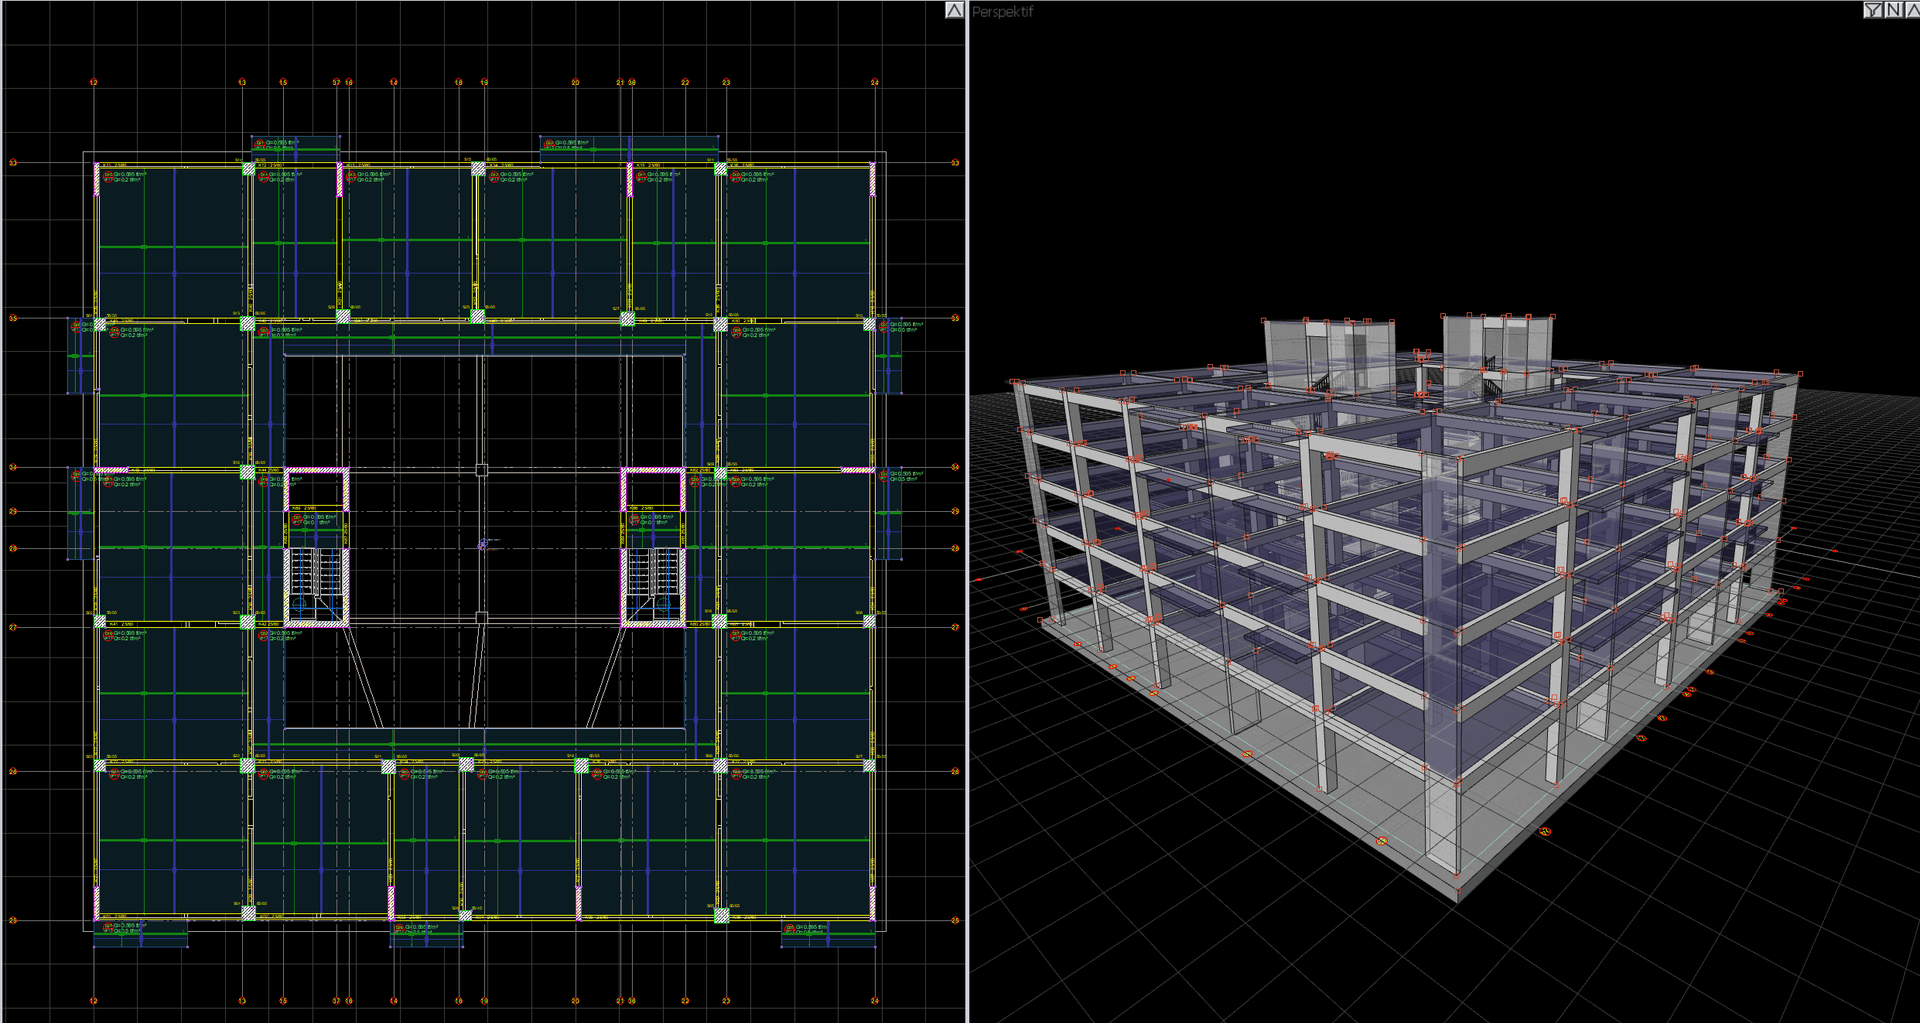This screenshot has height=1023, width=1920.
Task: Select the Perspektif view title label
Action: pos(1002,12)
